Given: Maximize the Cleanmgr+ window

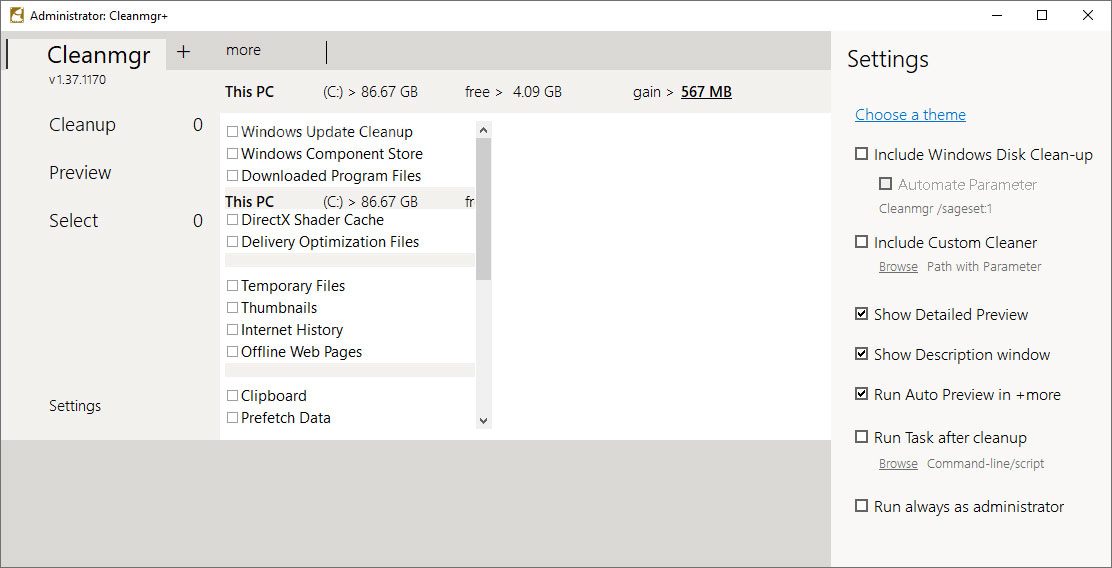Looking at the screenshot, I should (1042, 16).
